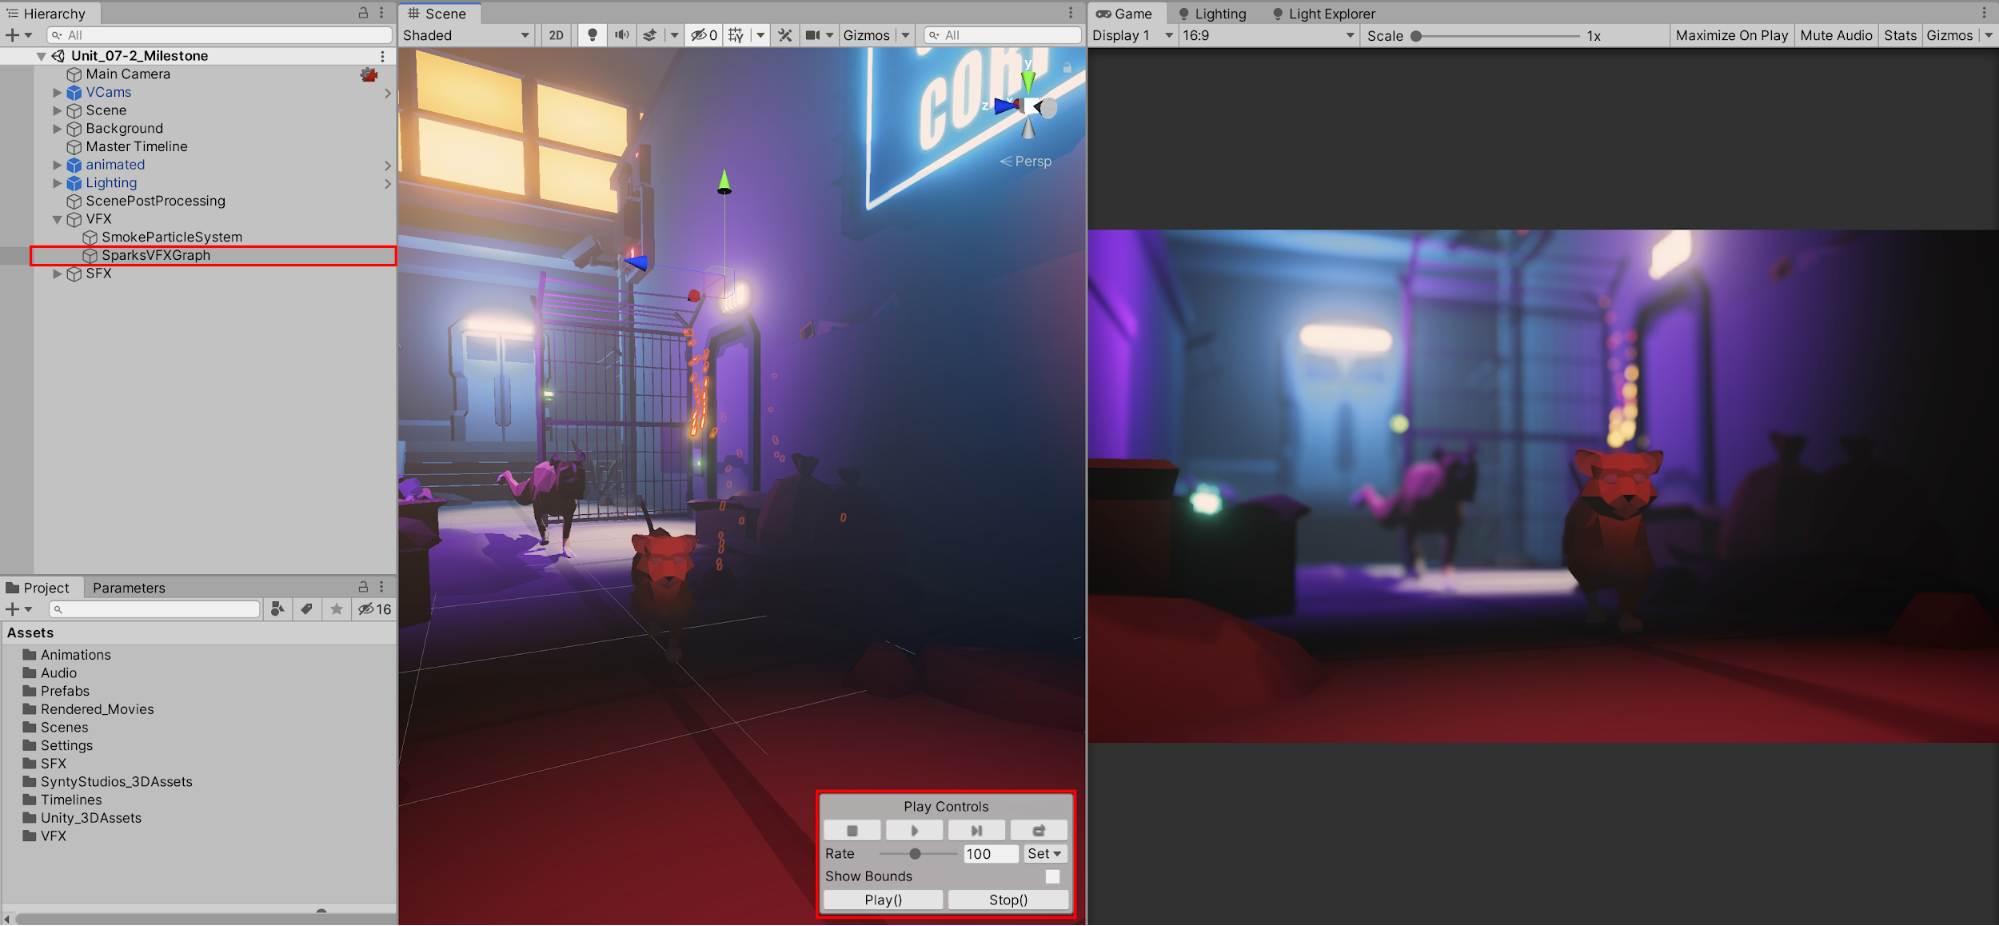Open the Game view three-dot options menu
Viewport: 1999px width, 926px height.
tap(1984, 13)
